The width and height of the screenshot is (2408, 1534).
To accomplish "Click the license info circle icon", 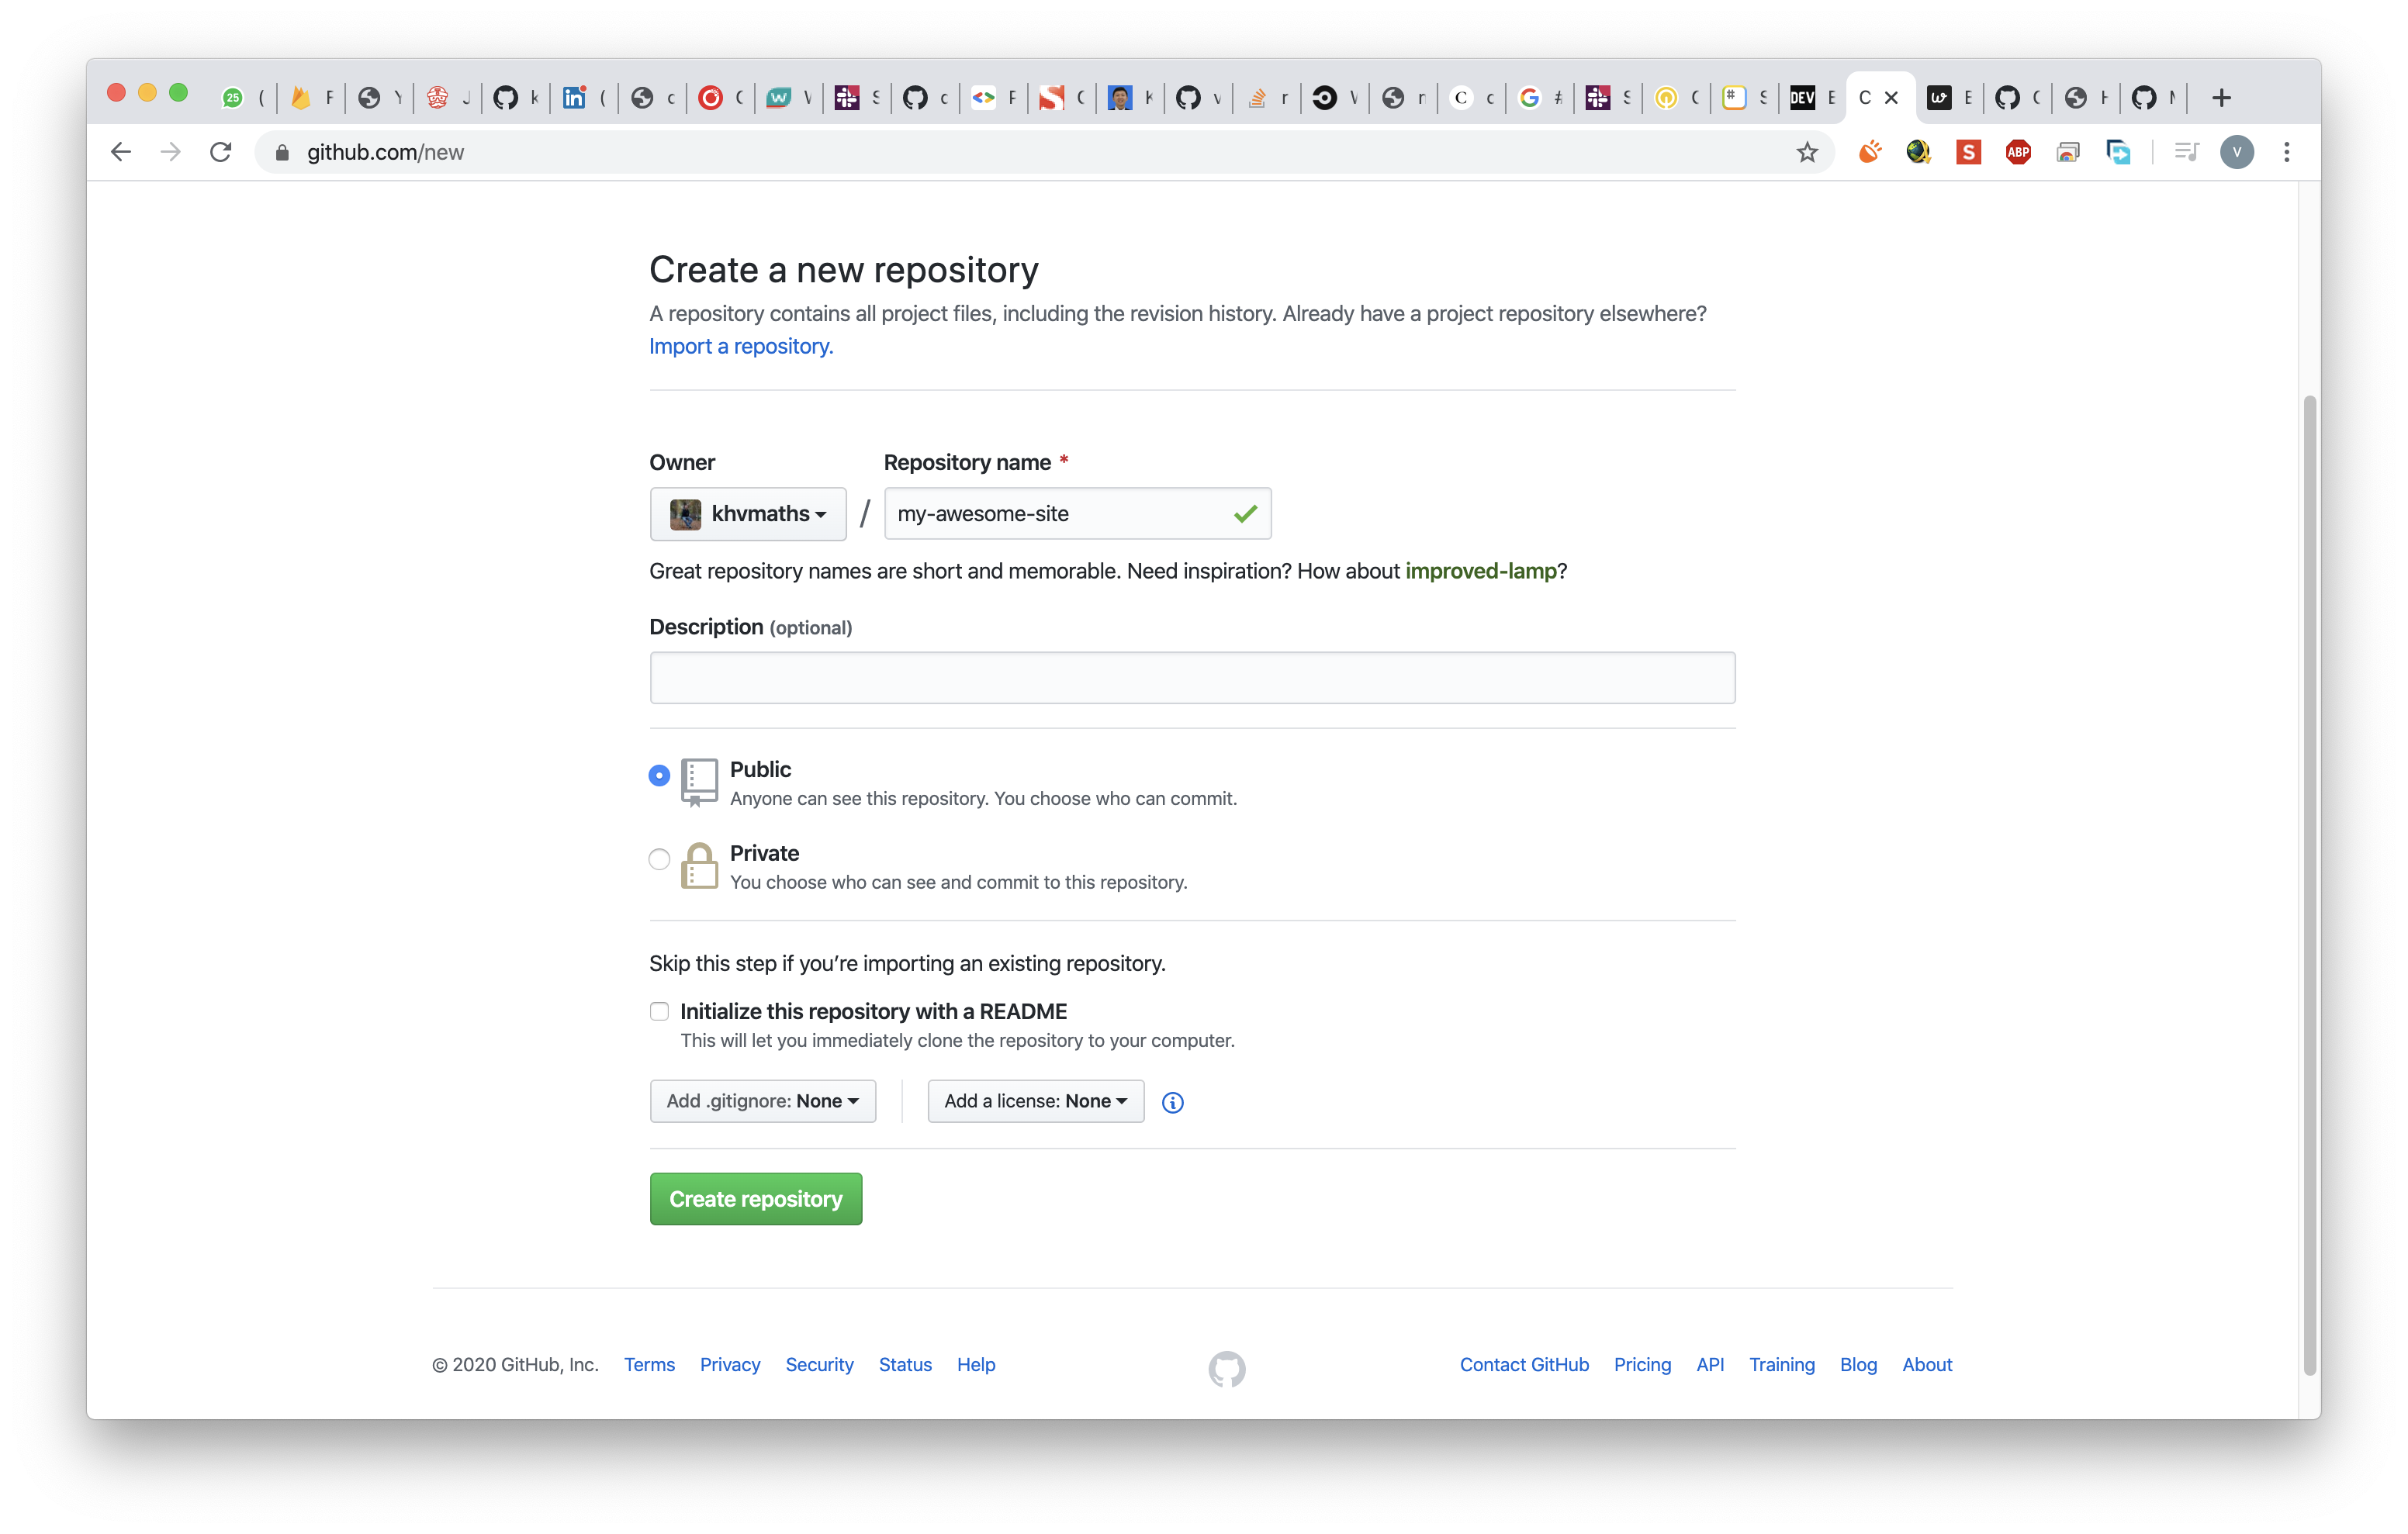I will coord(1173,1102).
